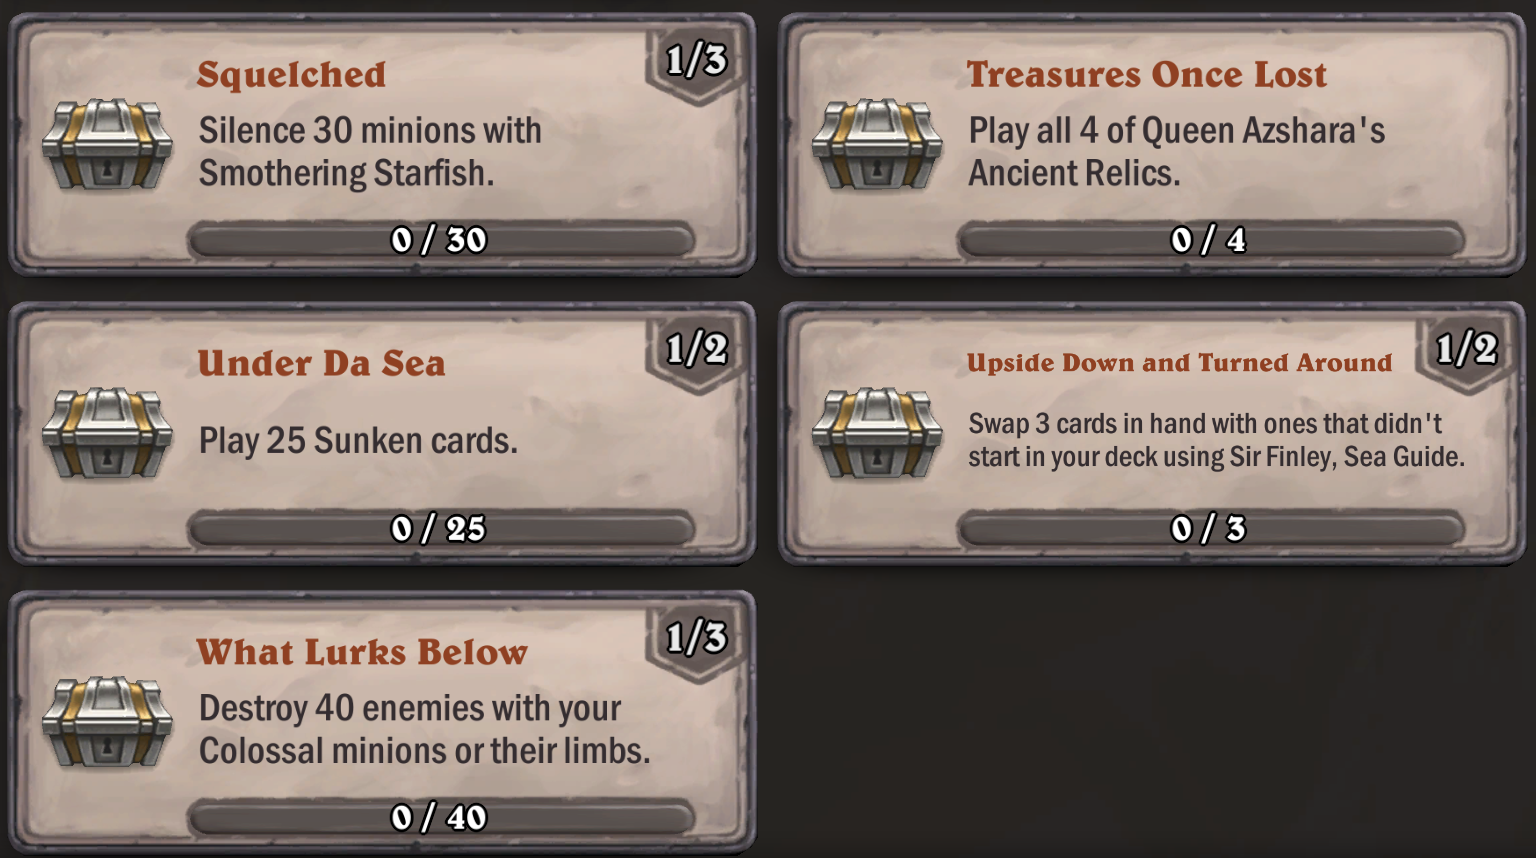Select the What Lurks Below title
This screenshot has width=1536, height=858.
click(362, 653)
